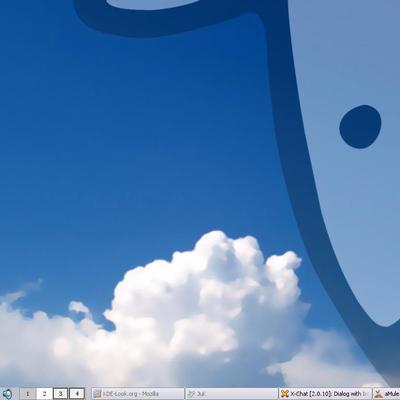Screen dimensions: 400x400
Task: Open the Juk taskbar entry
Action: [231, 394]
